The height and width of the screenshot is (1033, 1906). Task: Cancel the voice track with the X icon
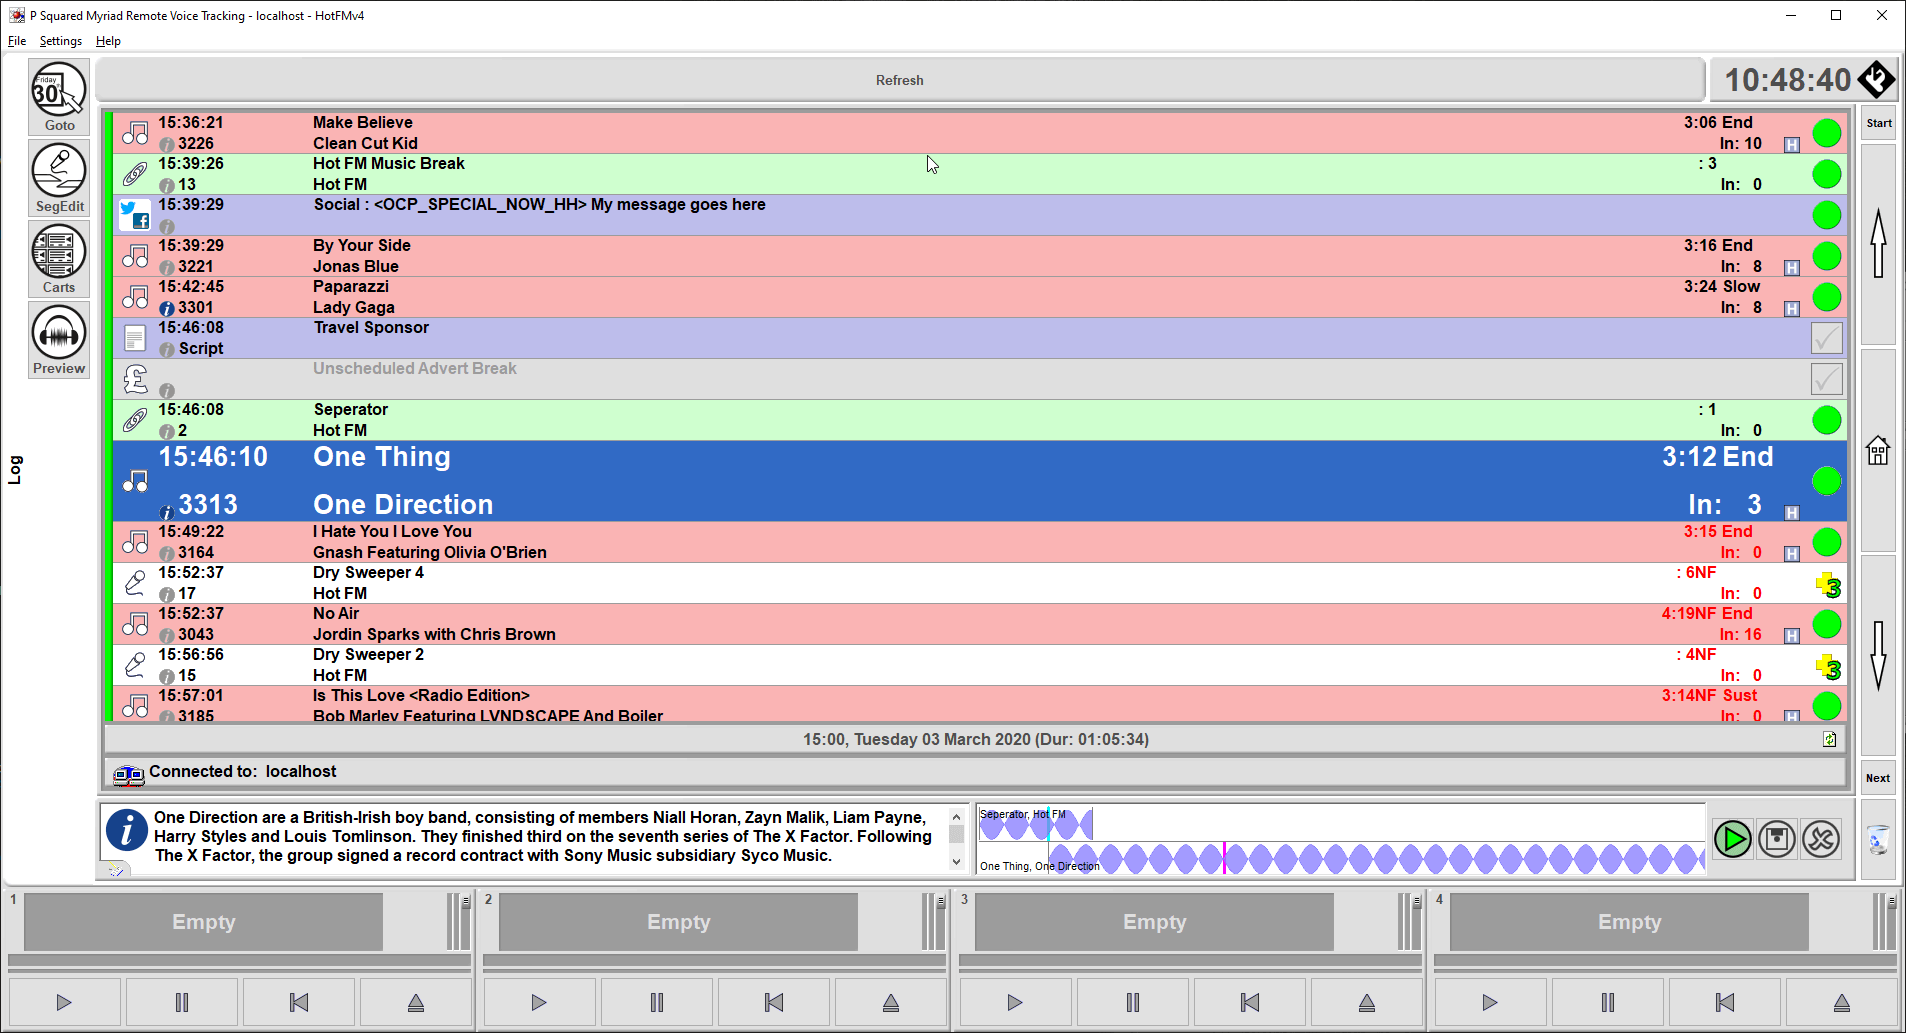pos(1821,839)
